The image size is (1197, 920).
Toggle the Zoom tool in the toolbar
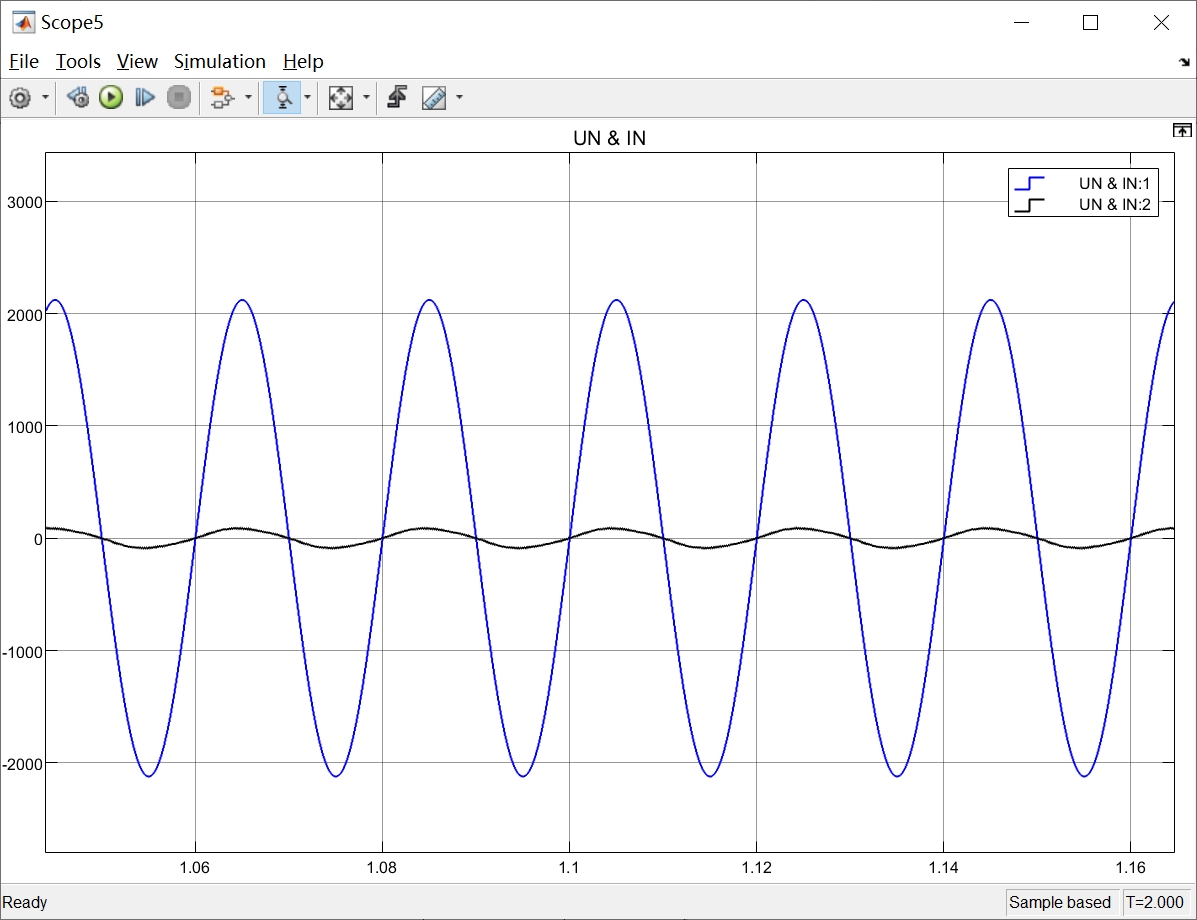point(282,98)
